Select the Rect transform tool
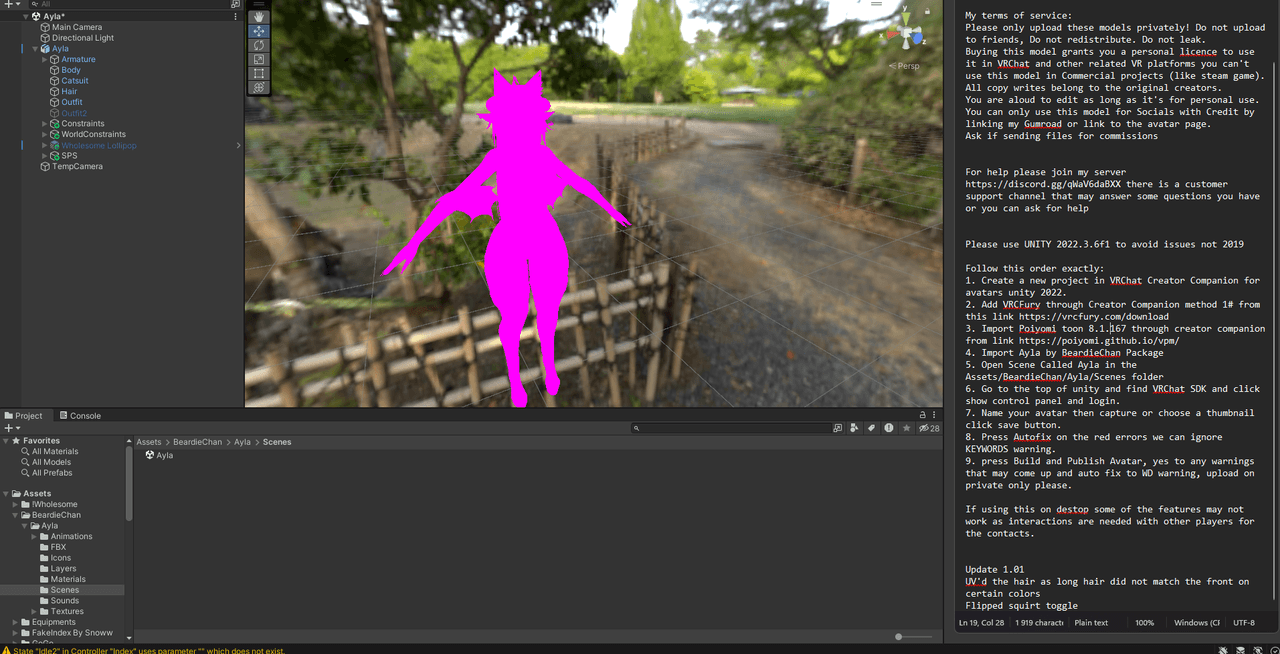This screenshot has height=654, width=1280. 258,73
